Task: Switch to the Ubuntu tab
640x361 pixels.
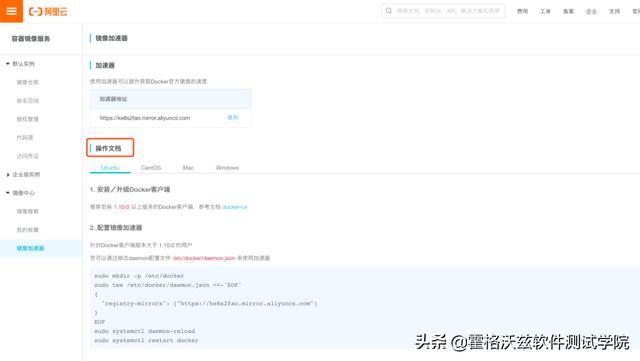Action: coord(110,168)
